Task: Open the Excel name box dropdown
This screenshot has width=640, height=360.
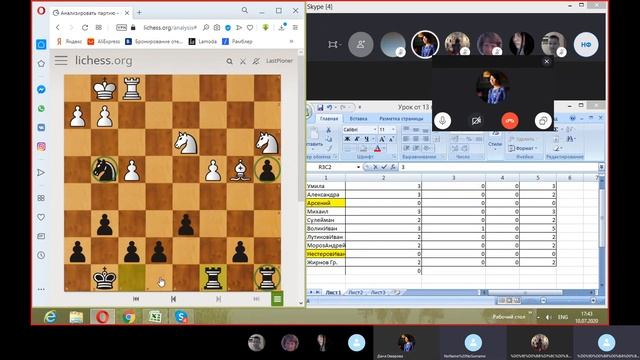Action: (x=358, y=167)
